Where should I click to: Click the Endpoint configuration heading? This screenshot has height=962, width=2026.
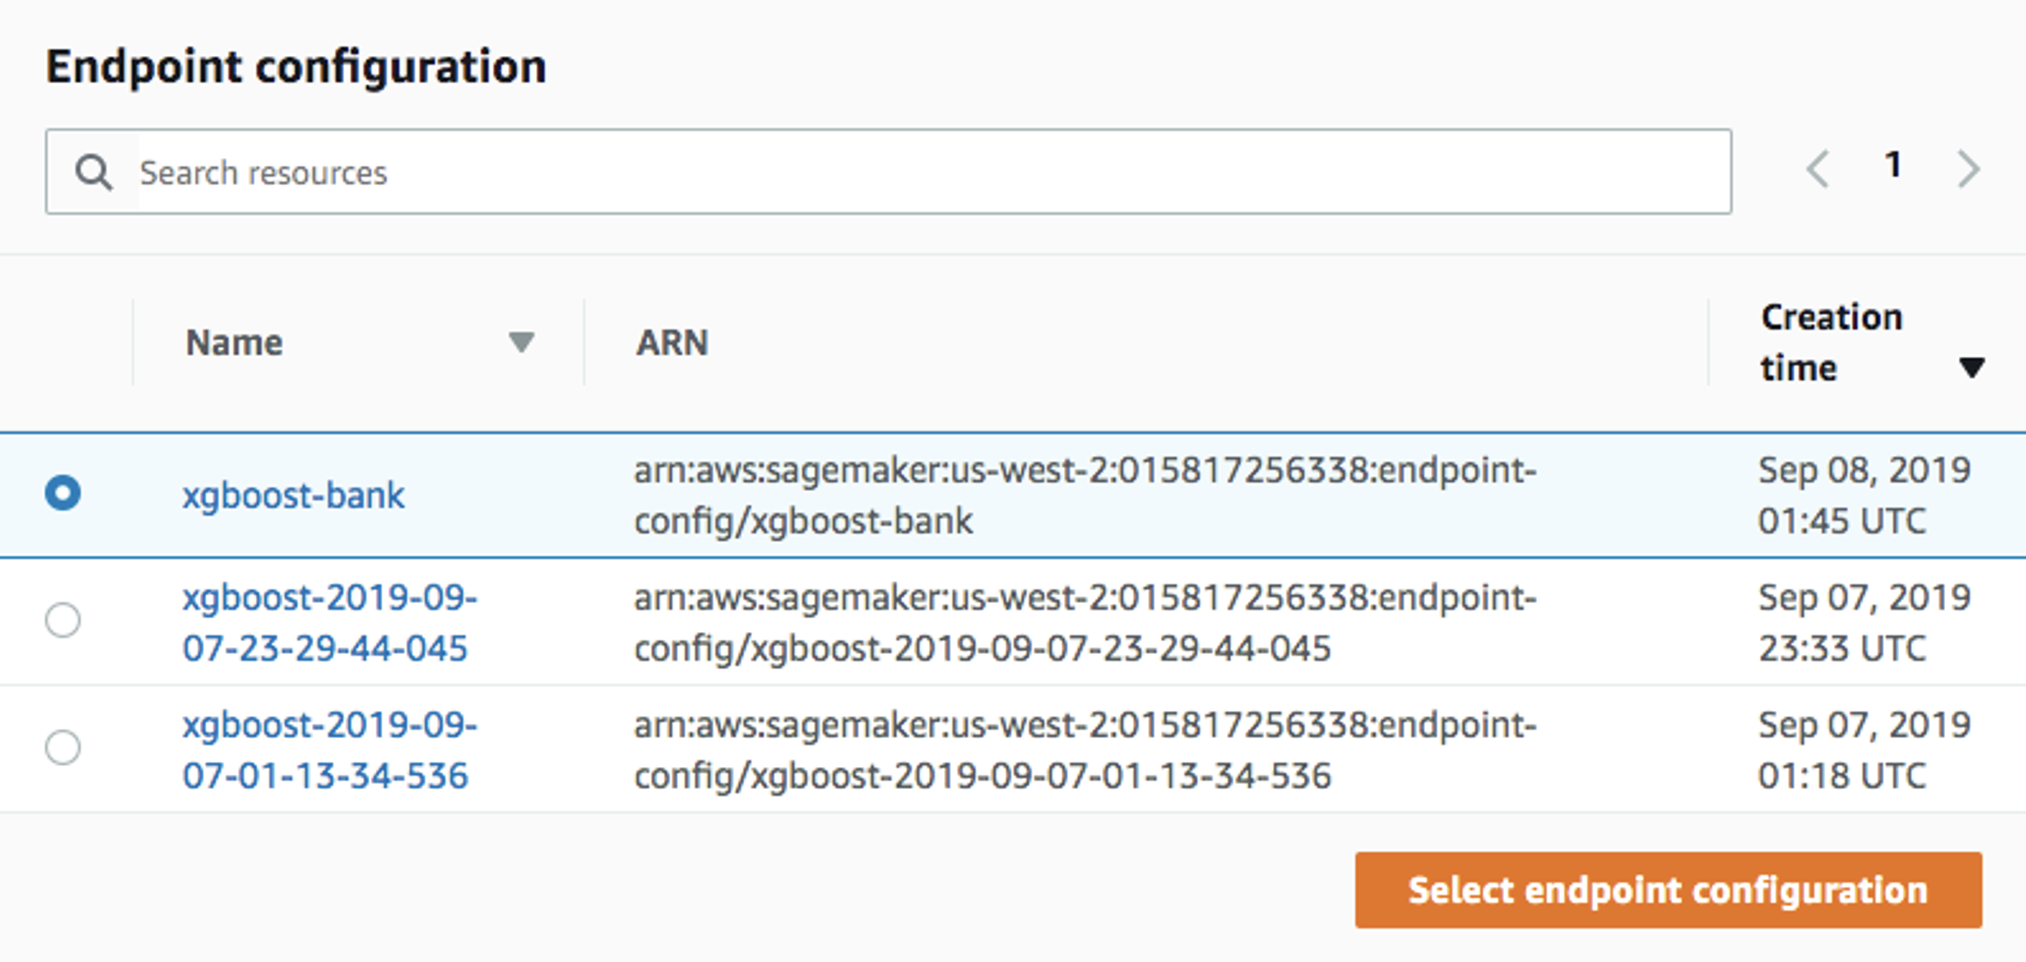(x=296, y=66)
